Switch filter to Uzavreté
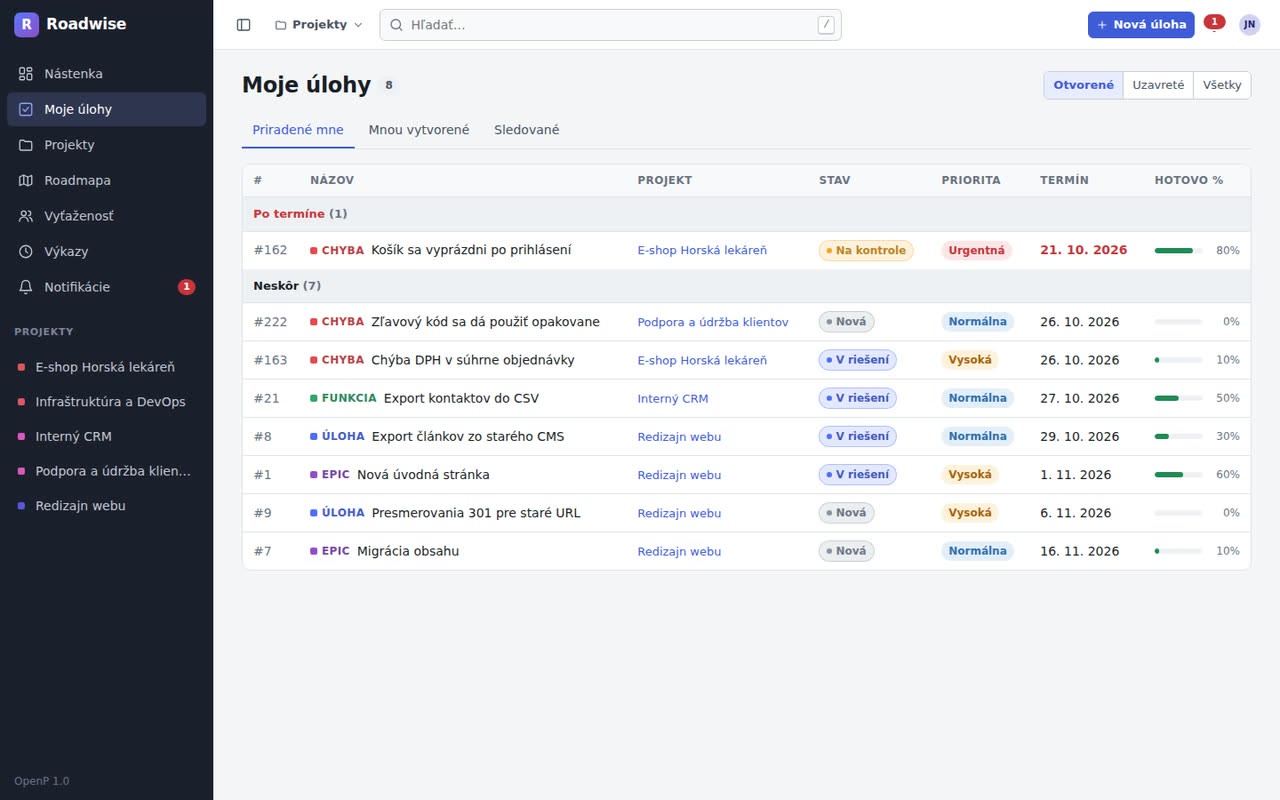This screenshot has width=1280, height=800. (x=1158, y=85)
